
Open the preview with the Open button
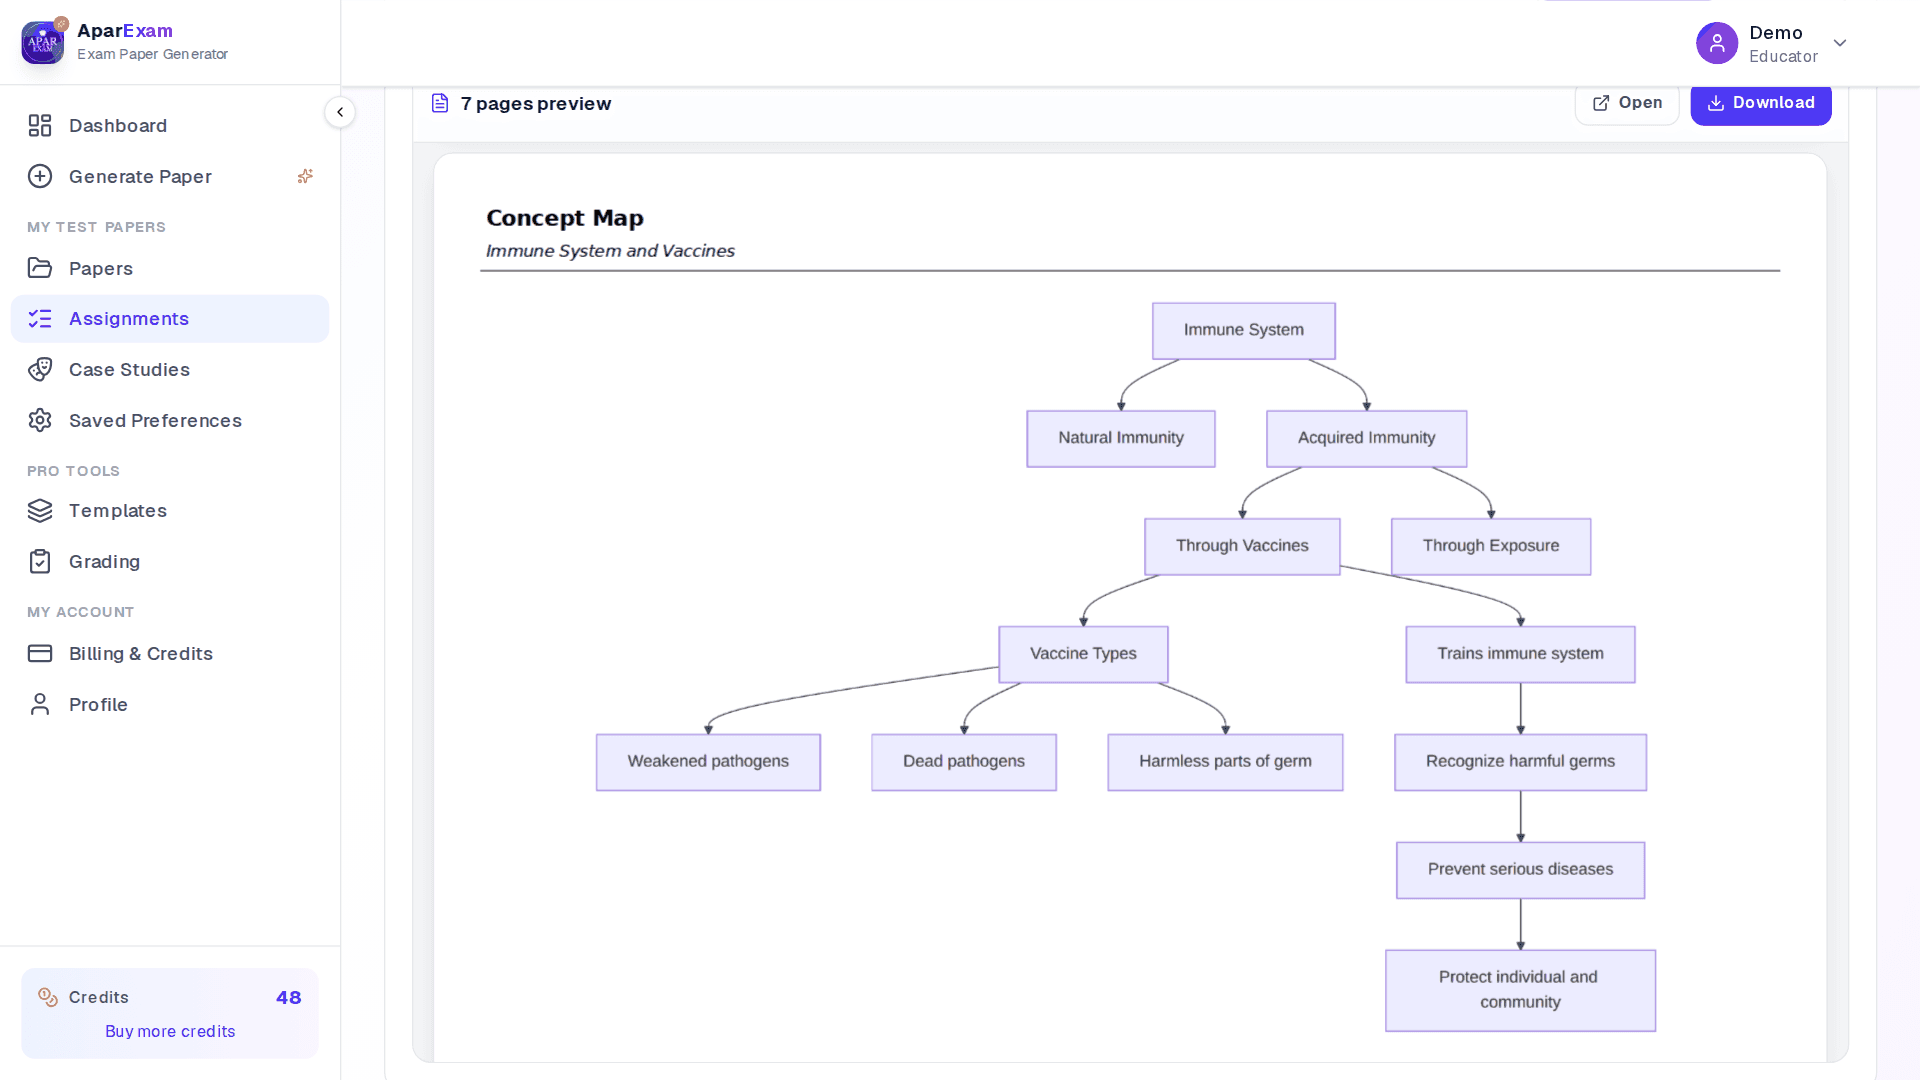pos(1627,103)
